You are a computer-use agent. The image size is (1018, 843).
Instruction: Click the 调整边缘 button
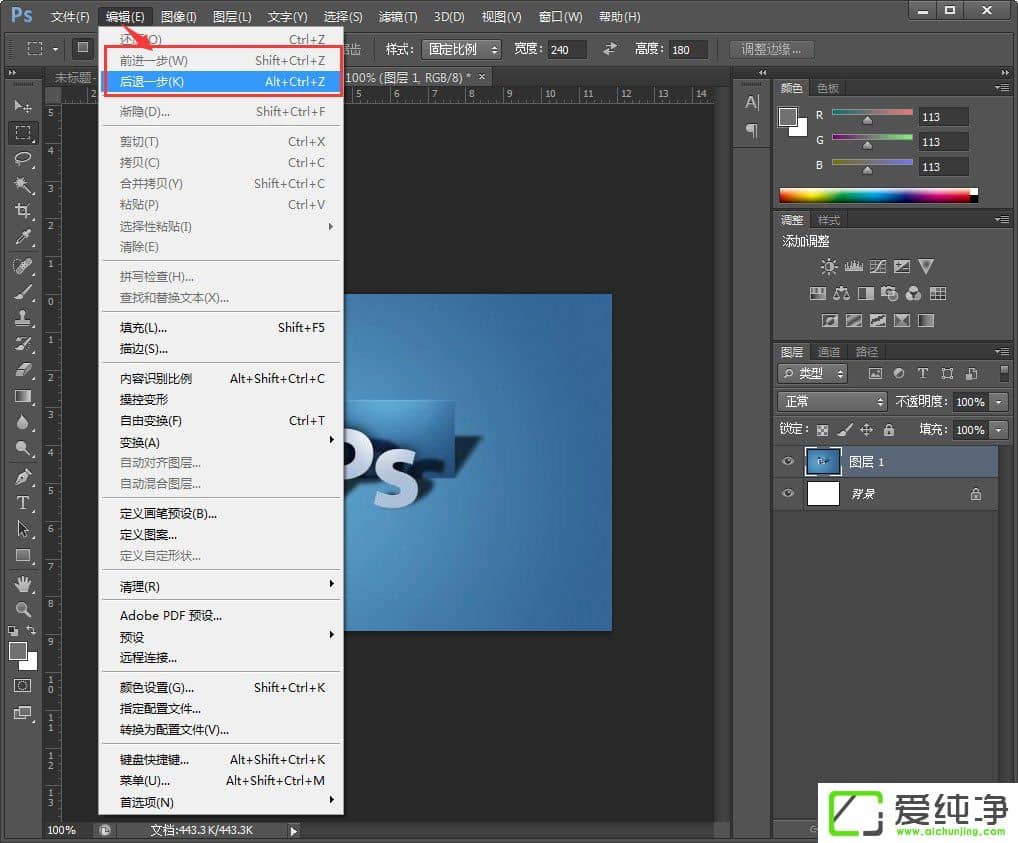coord(771,49)
